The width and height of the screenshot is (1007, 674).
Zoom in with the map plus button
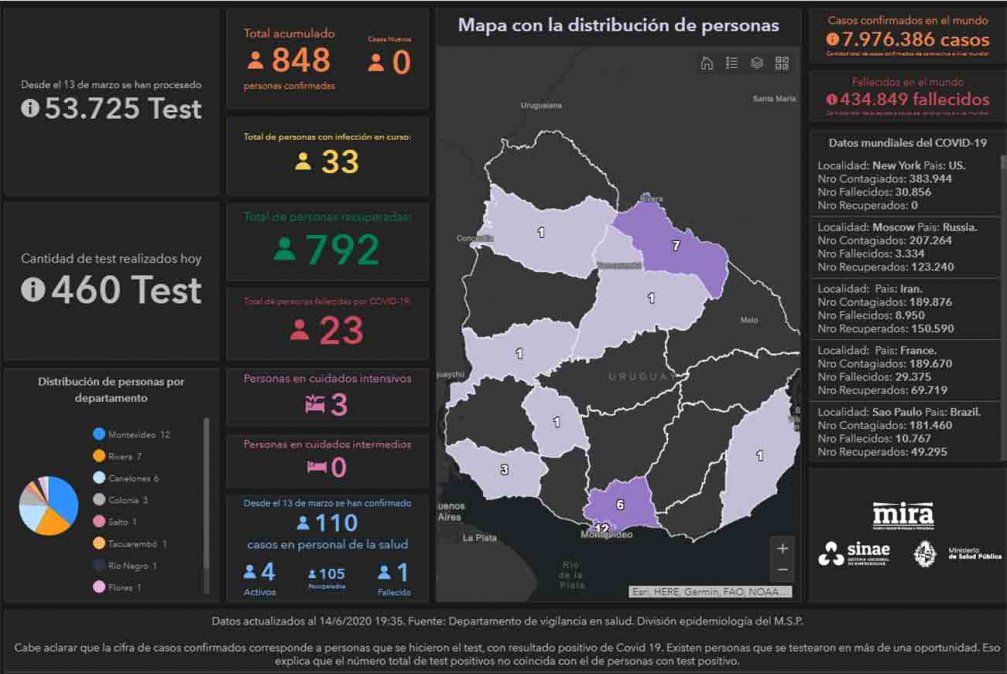[782, 548]
